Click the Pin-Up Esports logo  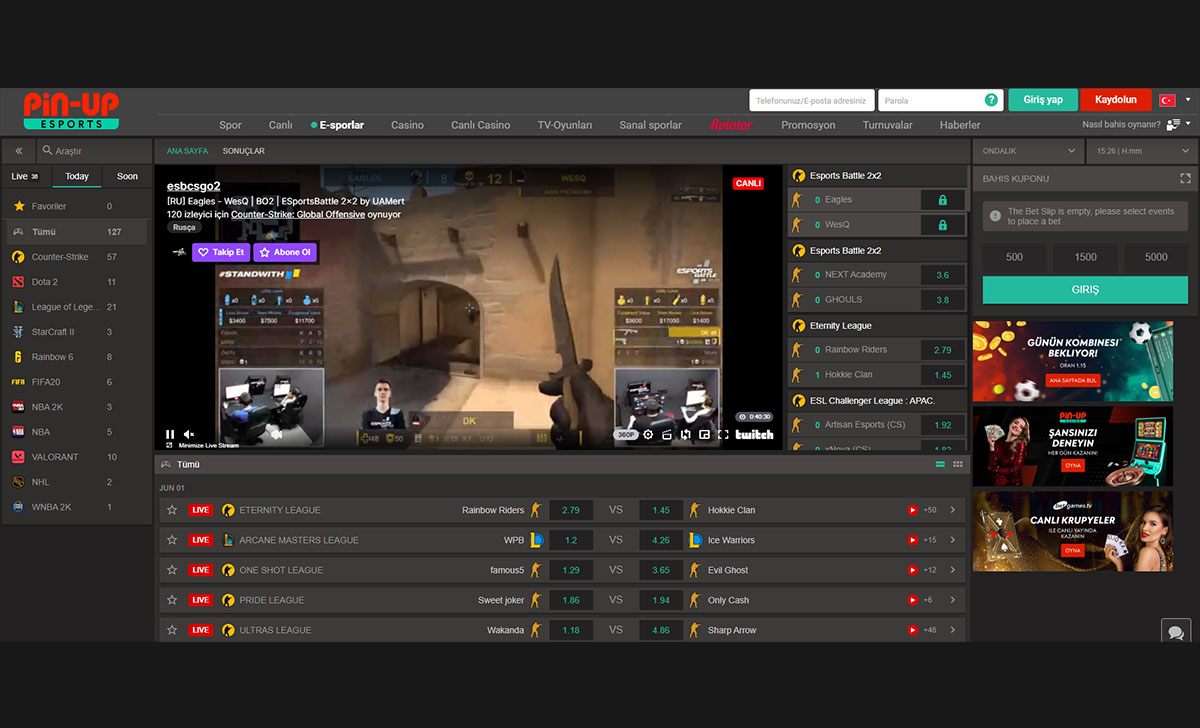click(71, 111)
